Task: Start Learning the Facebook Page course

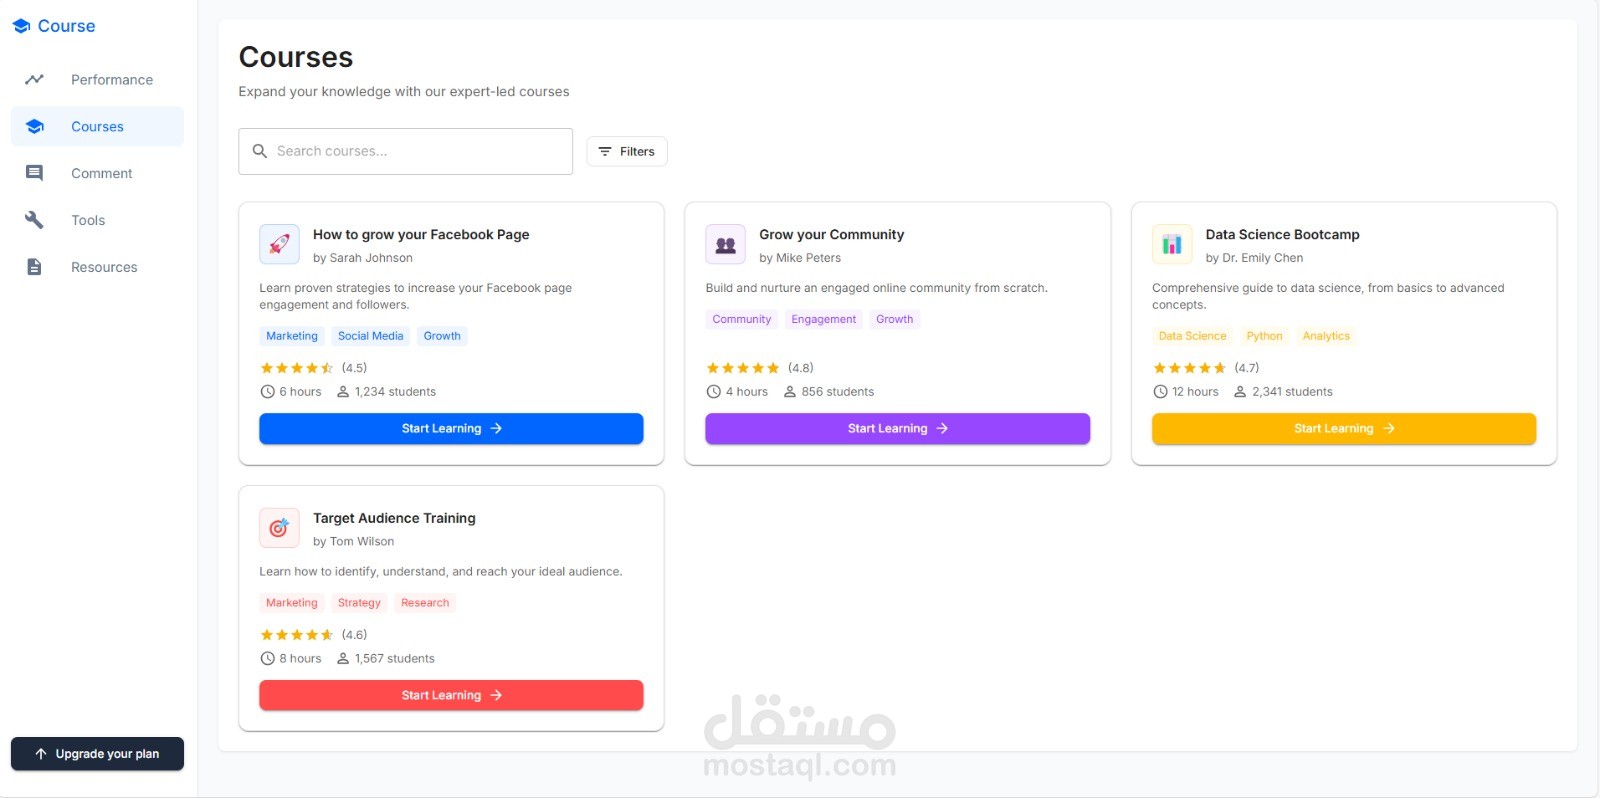Action: 451,428
